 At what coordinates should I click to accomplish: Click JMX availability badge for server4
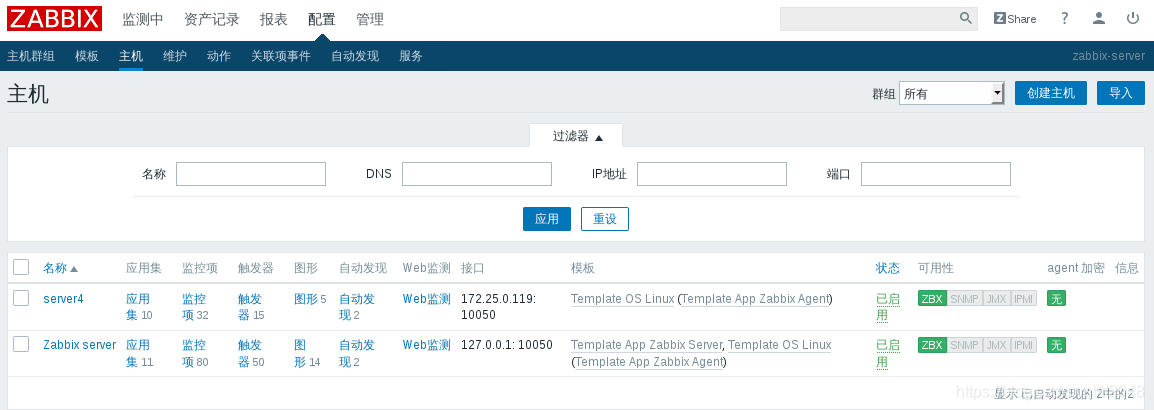[x=997, y=299]
